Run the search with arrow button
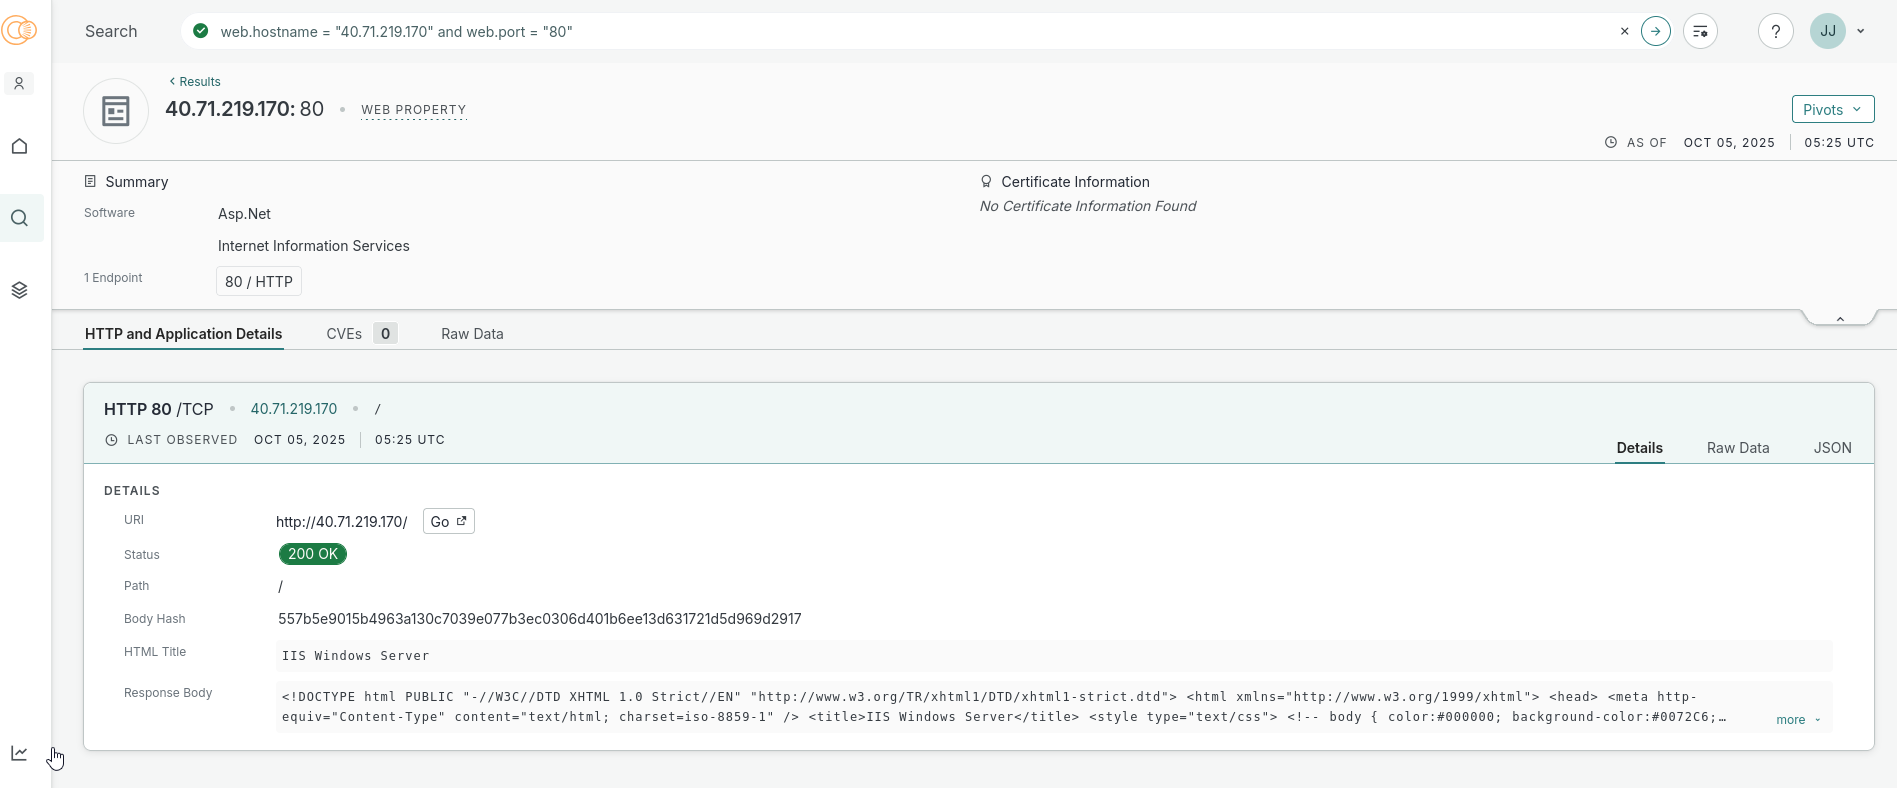This screenshot has height=788, width=1897. (1656, 31)
